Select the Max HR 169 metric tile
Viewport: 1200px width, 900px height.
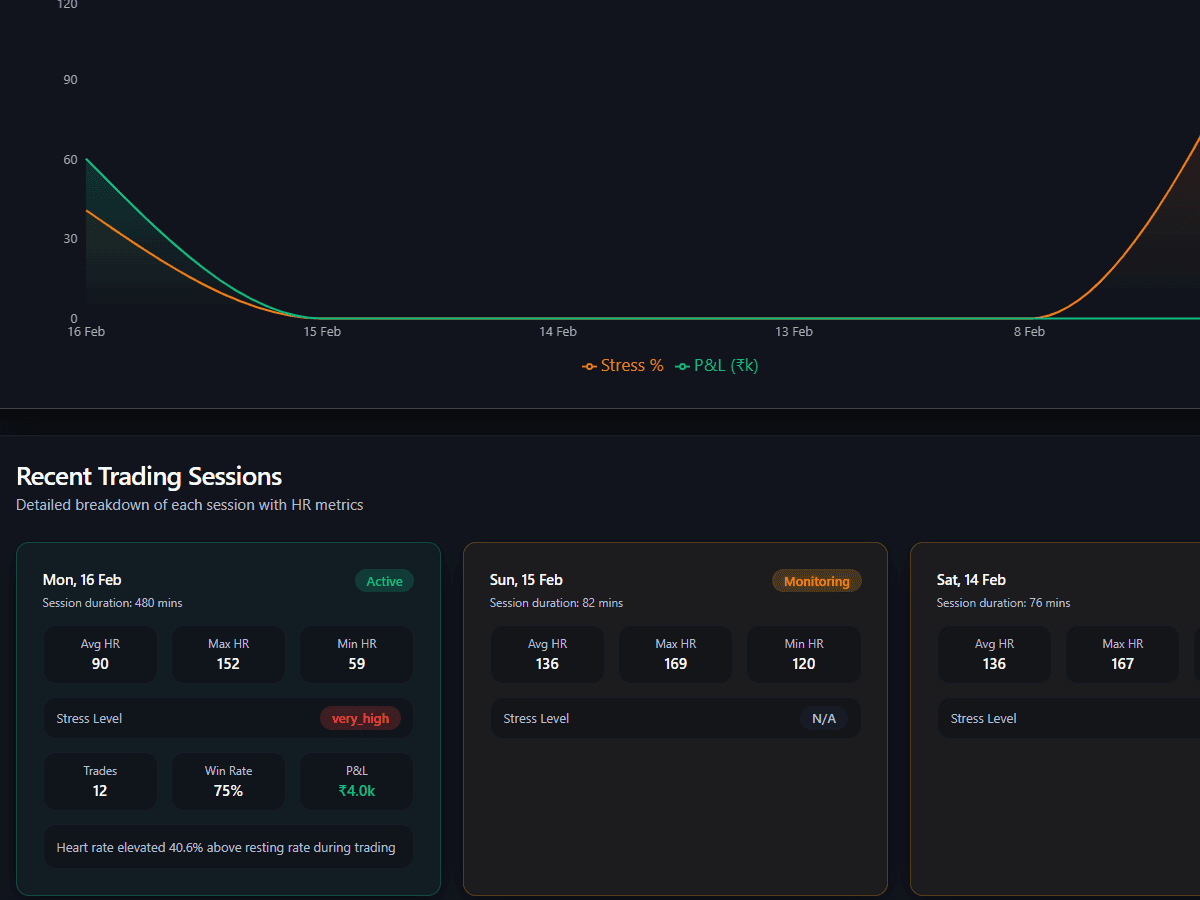675,654
